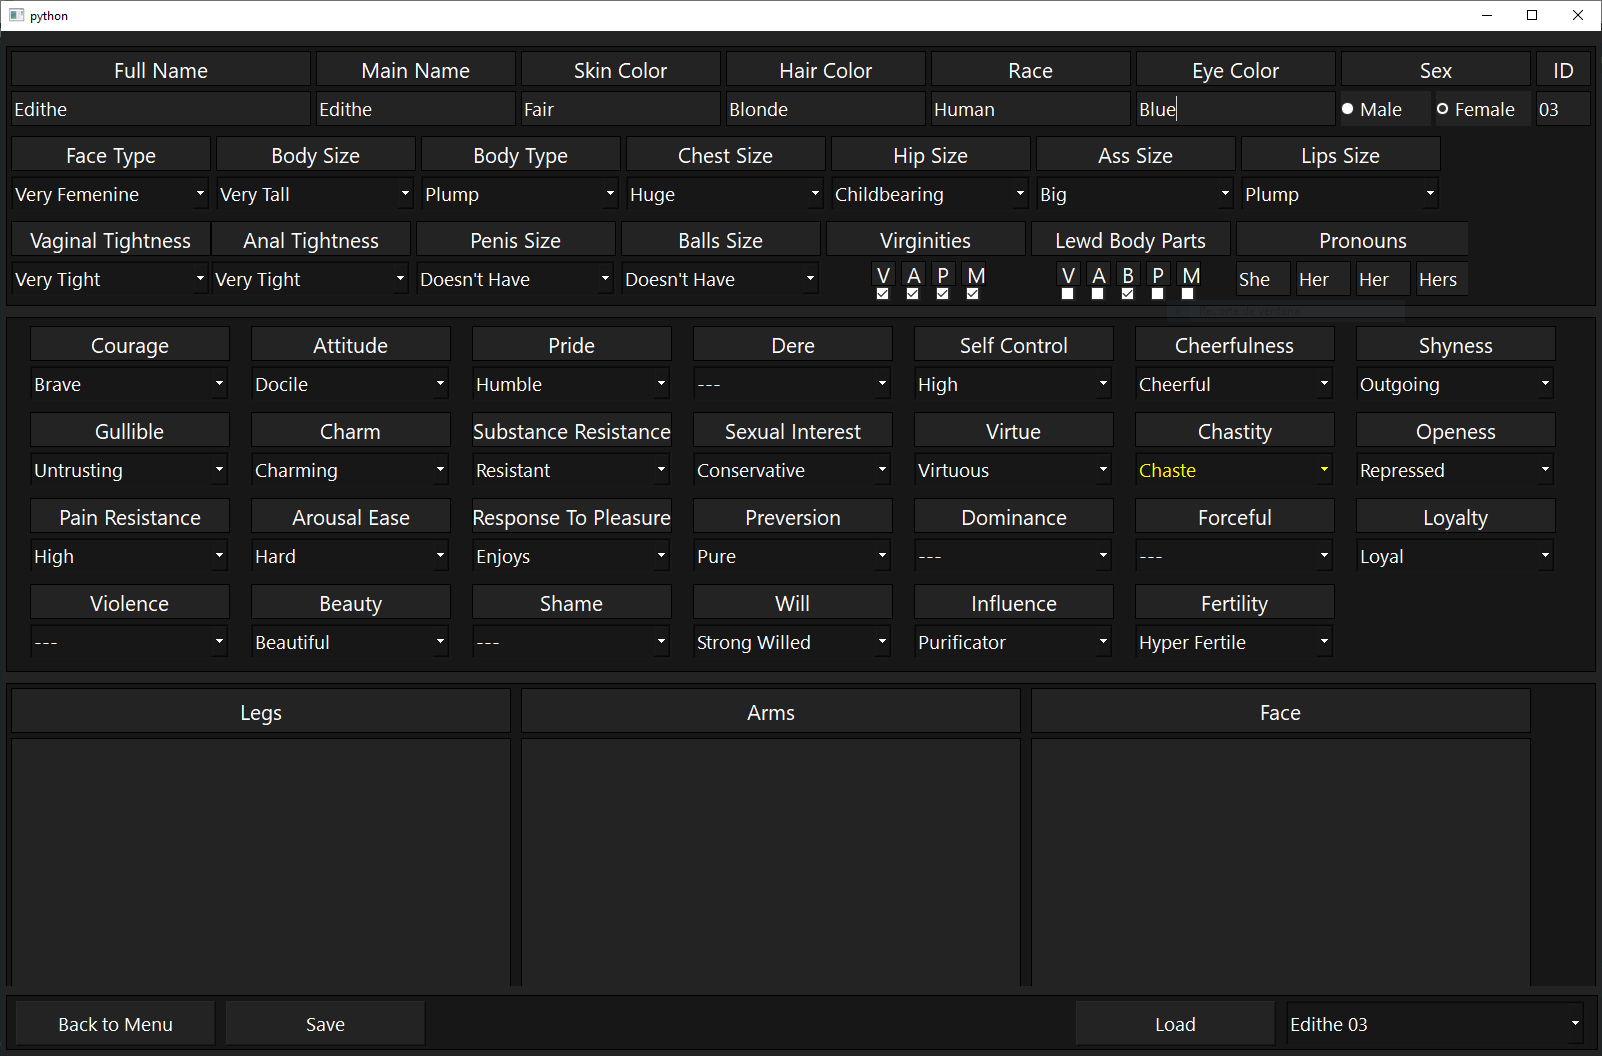Click the ID field showing 03
This screenshot has height=1056, width=1602.
click(1562, 109)
